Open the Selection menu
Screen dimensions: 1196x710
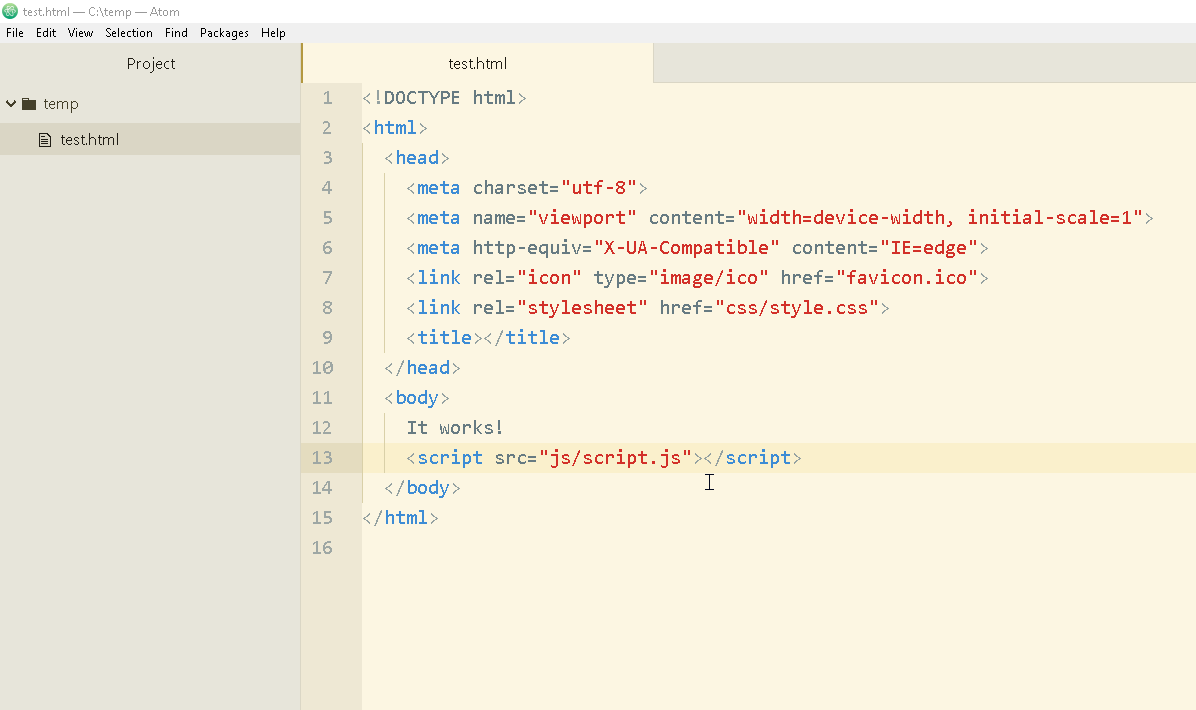tap(129, 33)
